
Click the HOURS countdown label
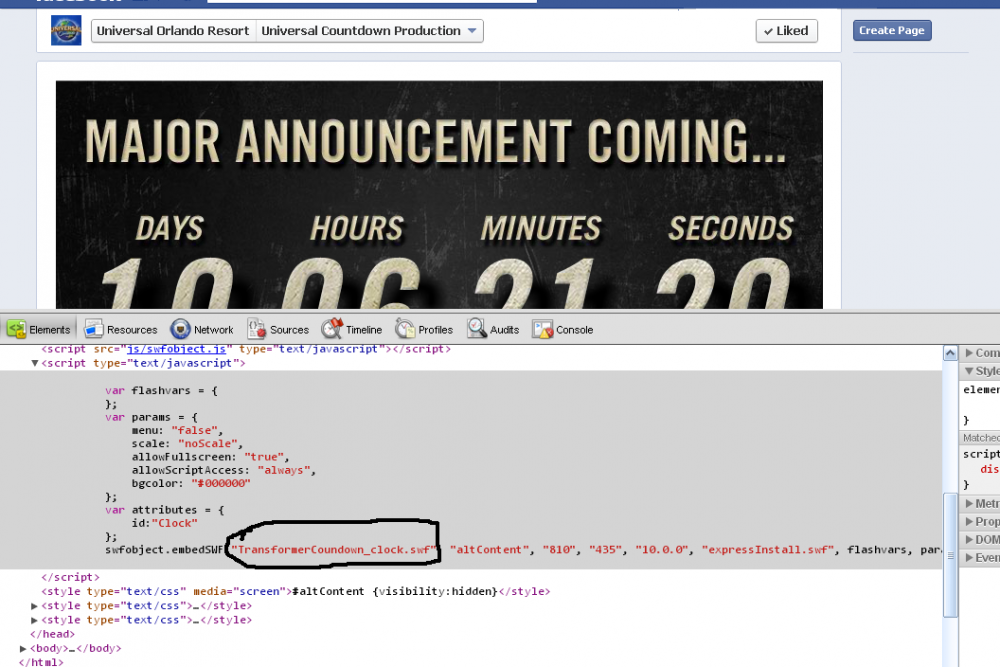coord(357,228)
